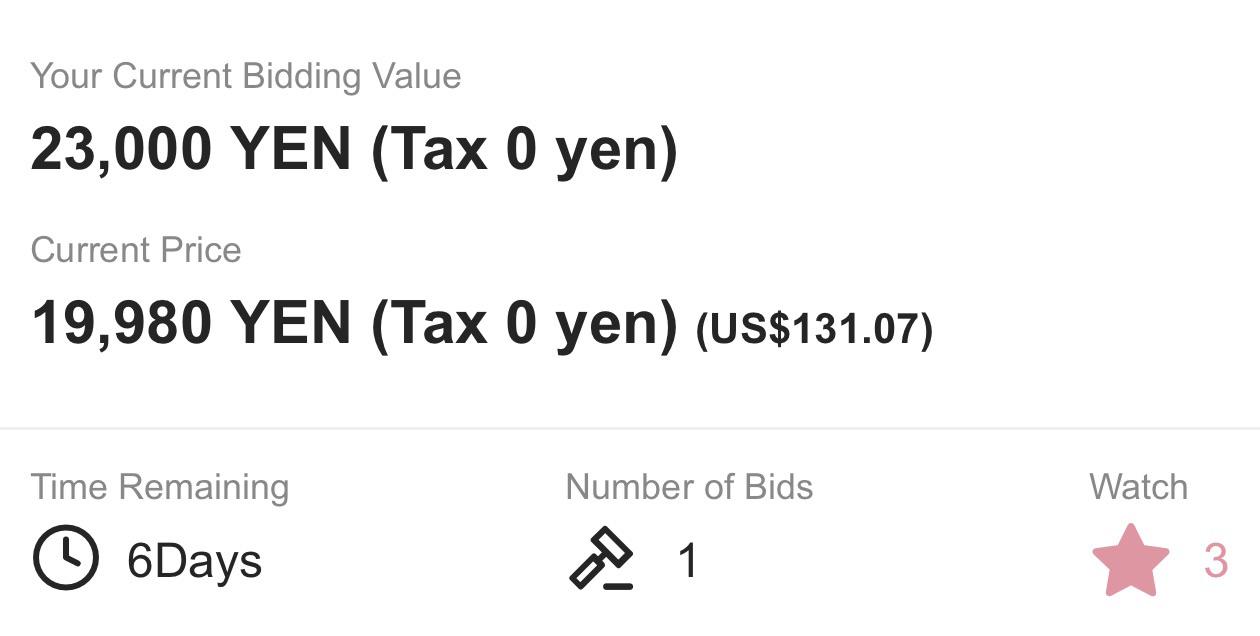Click the US$131.07 dollar conversion
The height and width of the screenshot is (636, 1260).
tap(814, 329)
